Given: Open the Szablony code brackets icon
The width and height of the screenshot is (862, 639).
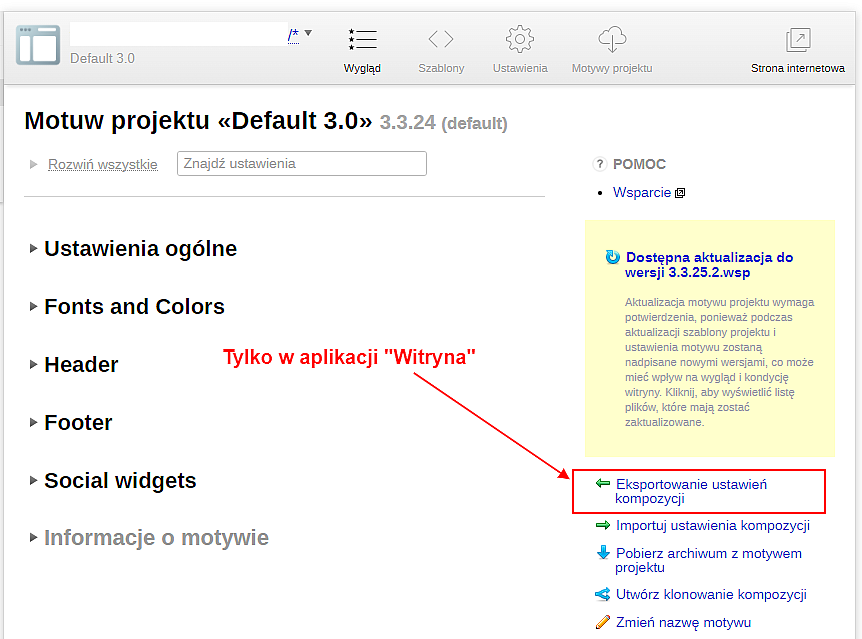Looking at the screenshot, I should click(x=441, y=39).
